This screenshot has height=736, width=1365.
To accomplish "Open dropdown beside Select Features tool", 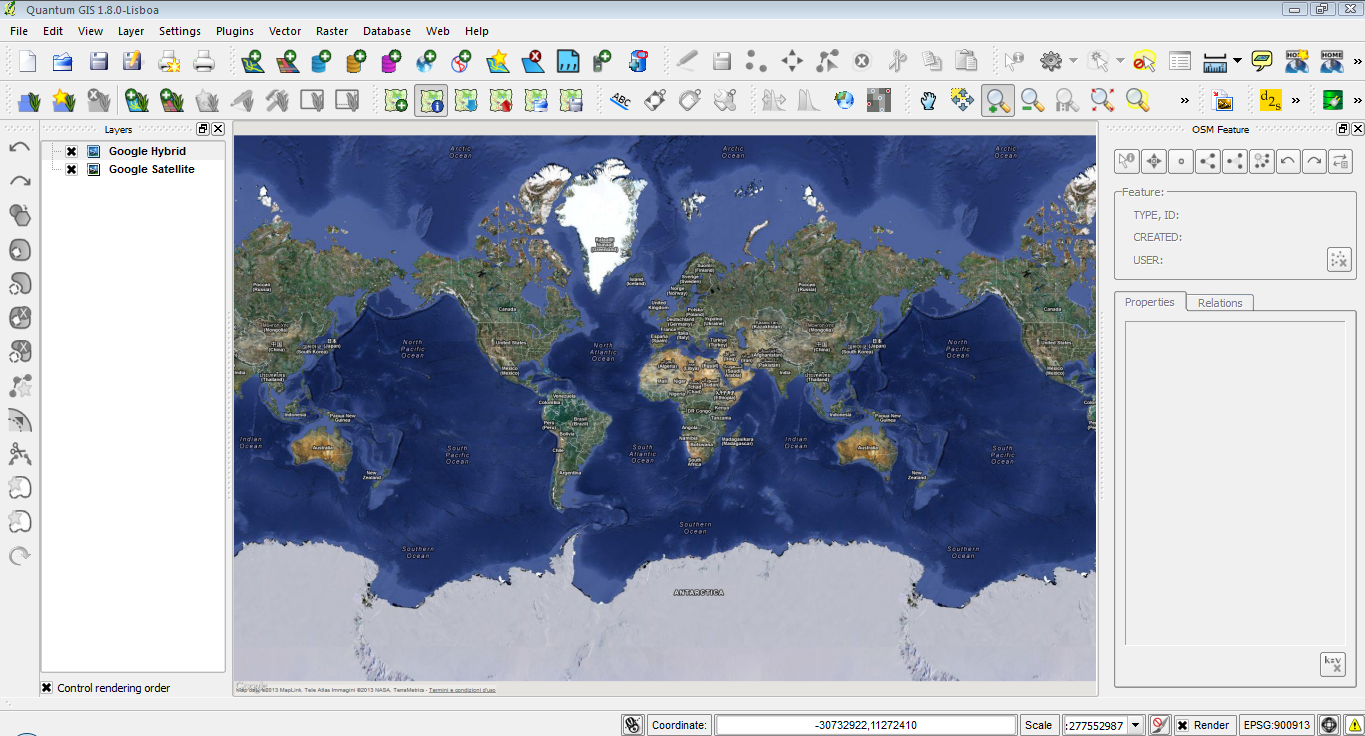I will [1121, 61].
